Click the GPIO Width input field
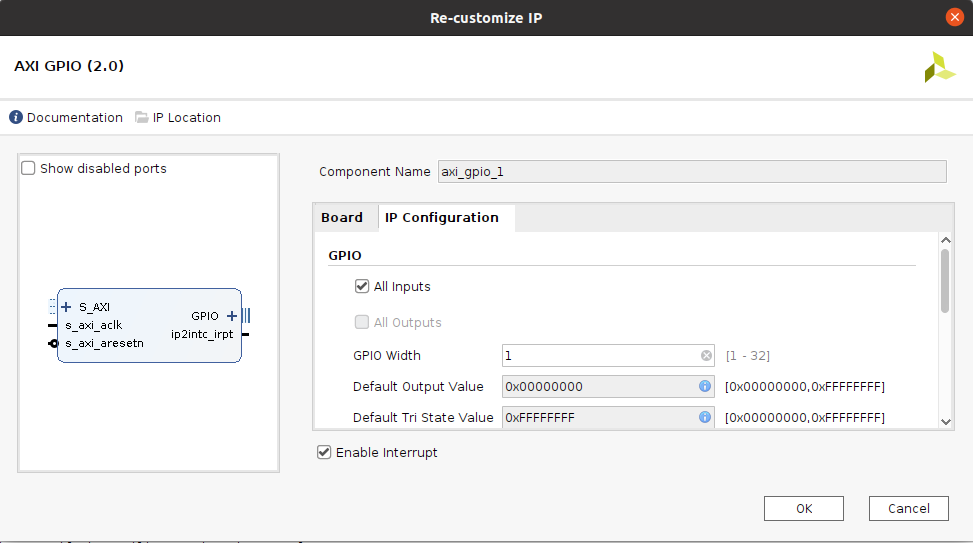973x543 pixels. (x=608, y=356)
